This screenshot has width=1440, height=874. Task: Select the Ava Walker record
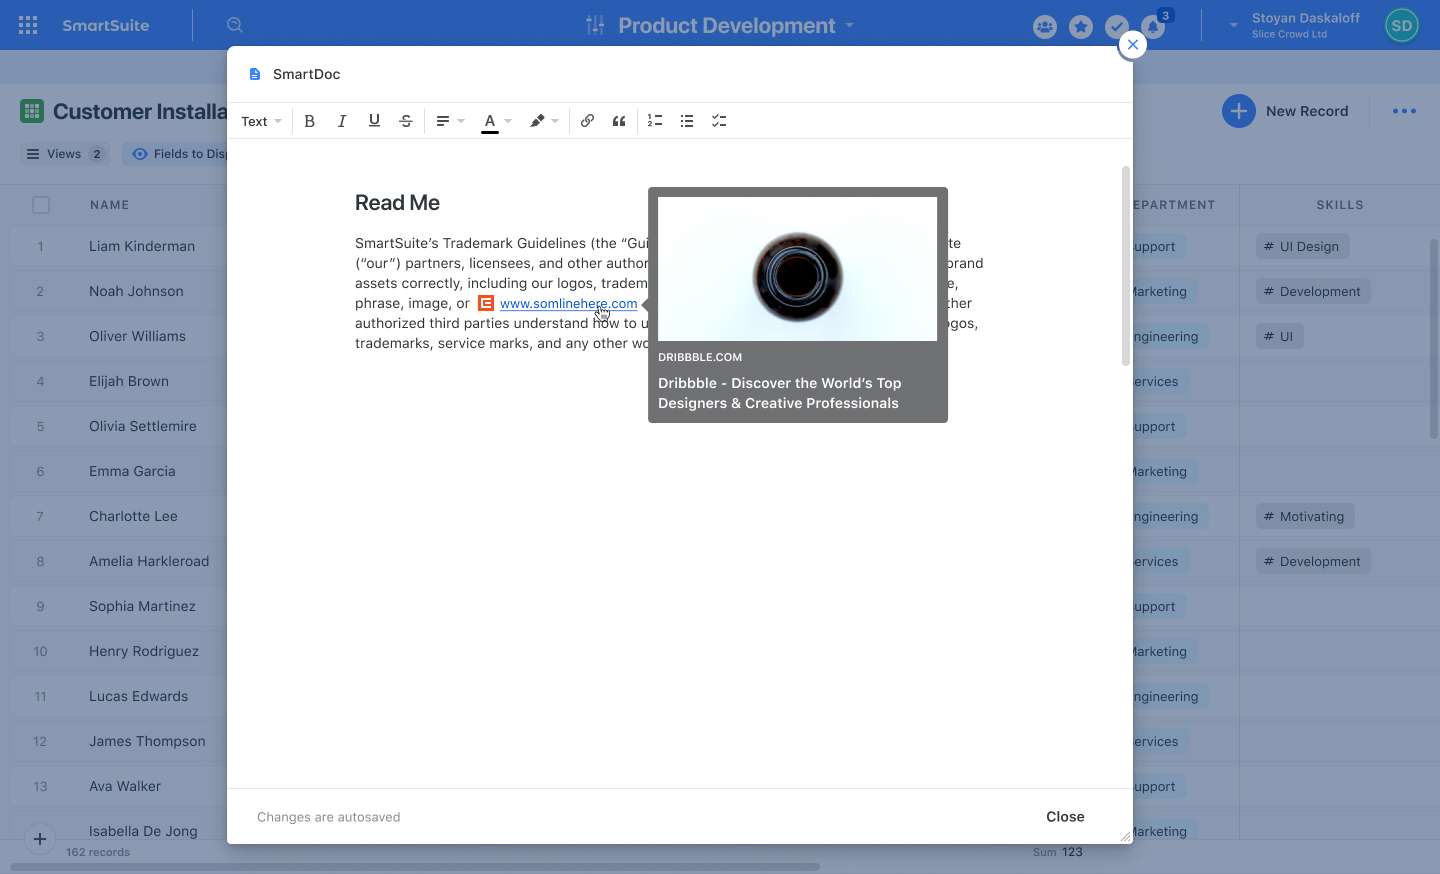tap(125, 786)
